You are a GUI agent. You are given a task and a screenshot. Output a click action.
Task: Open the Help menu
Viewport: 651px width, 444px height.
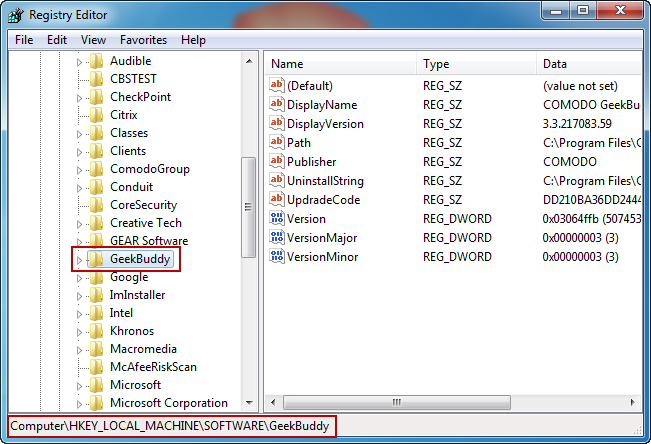tap(193, 40)
